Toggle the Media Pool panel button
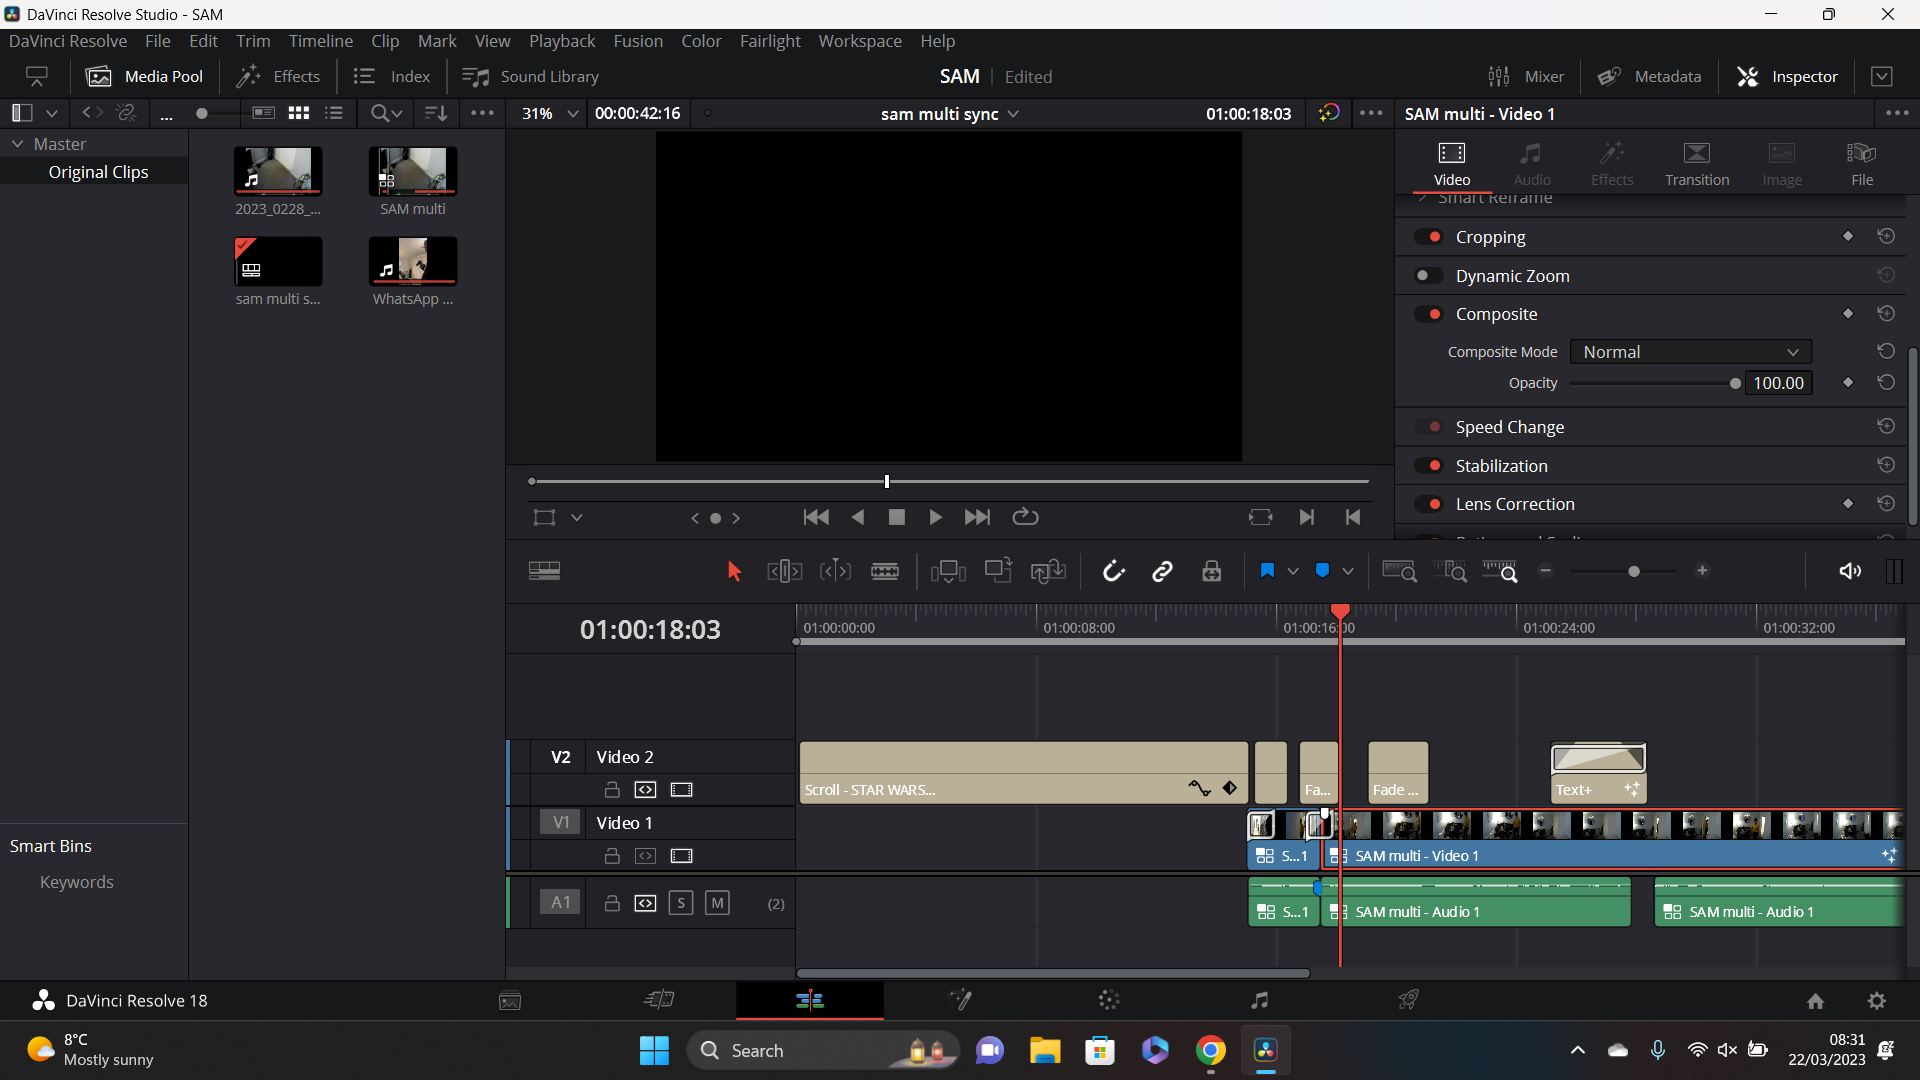This screenshot has width=1920, height=1080. (x=145, y=77)
